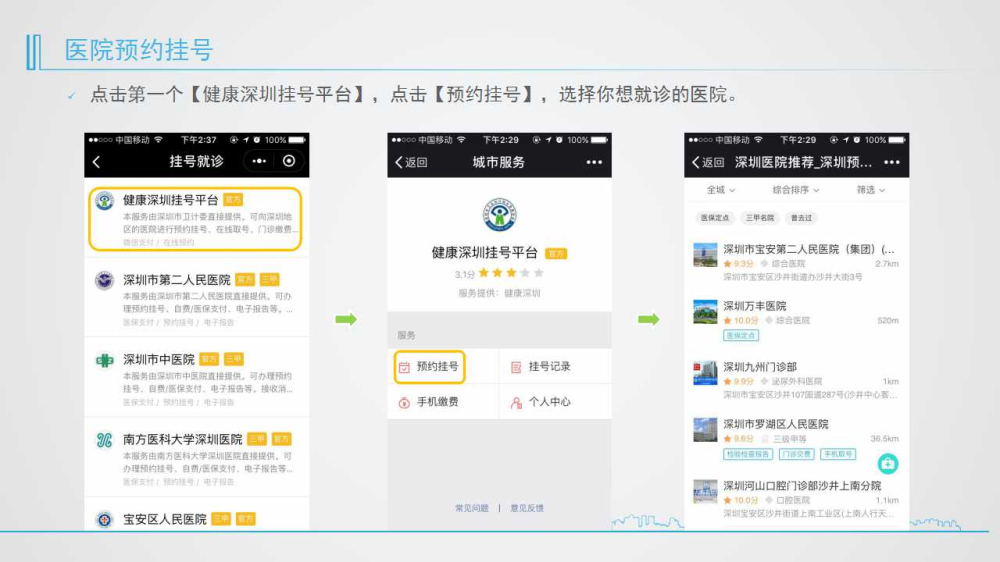Expand the 全城 area dropdown

[721, 190]
